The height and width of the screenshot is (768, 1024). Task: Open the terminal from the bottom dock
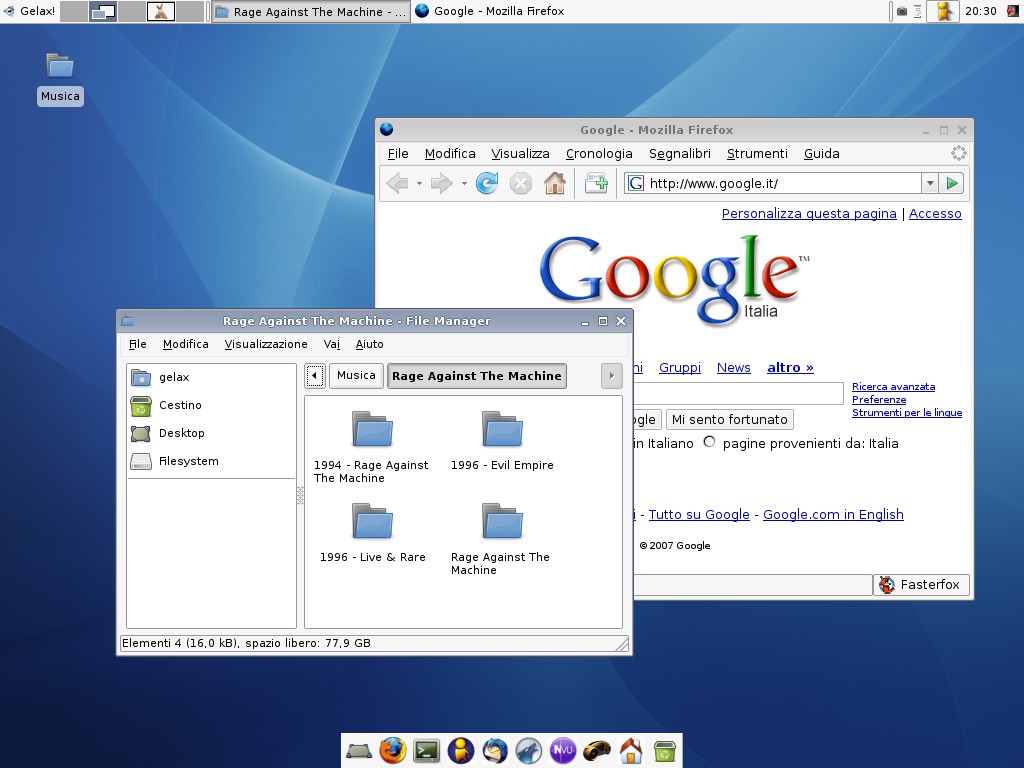tap(426, 751)
